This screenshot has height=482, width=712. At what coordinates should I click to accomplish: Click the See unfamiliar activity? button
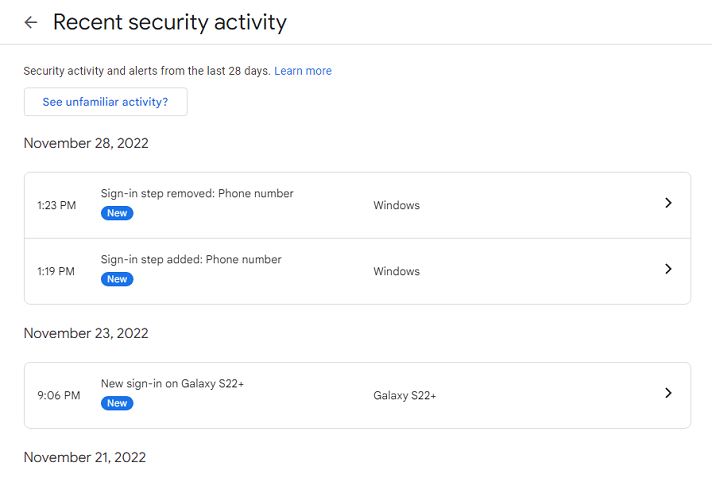click(105, 102)
